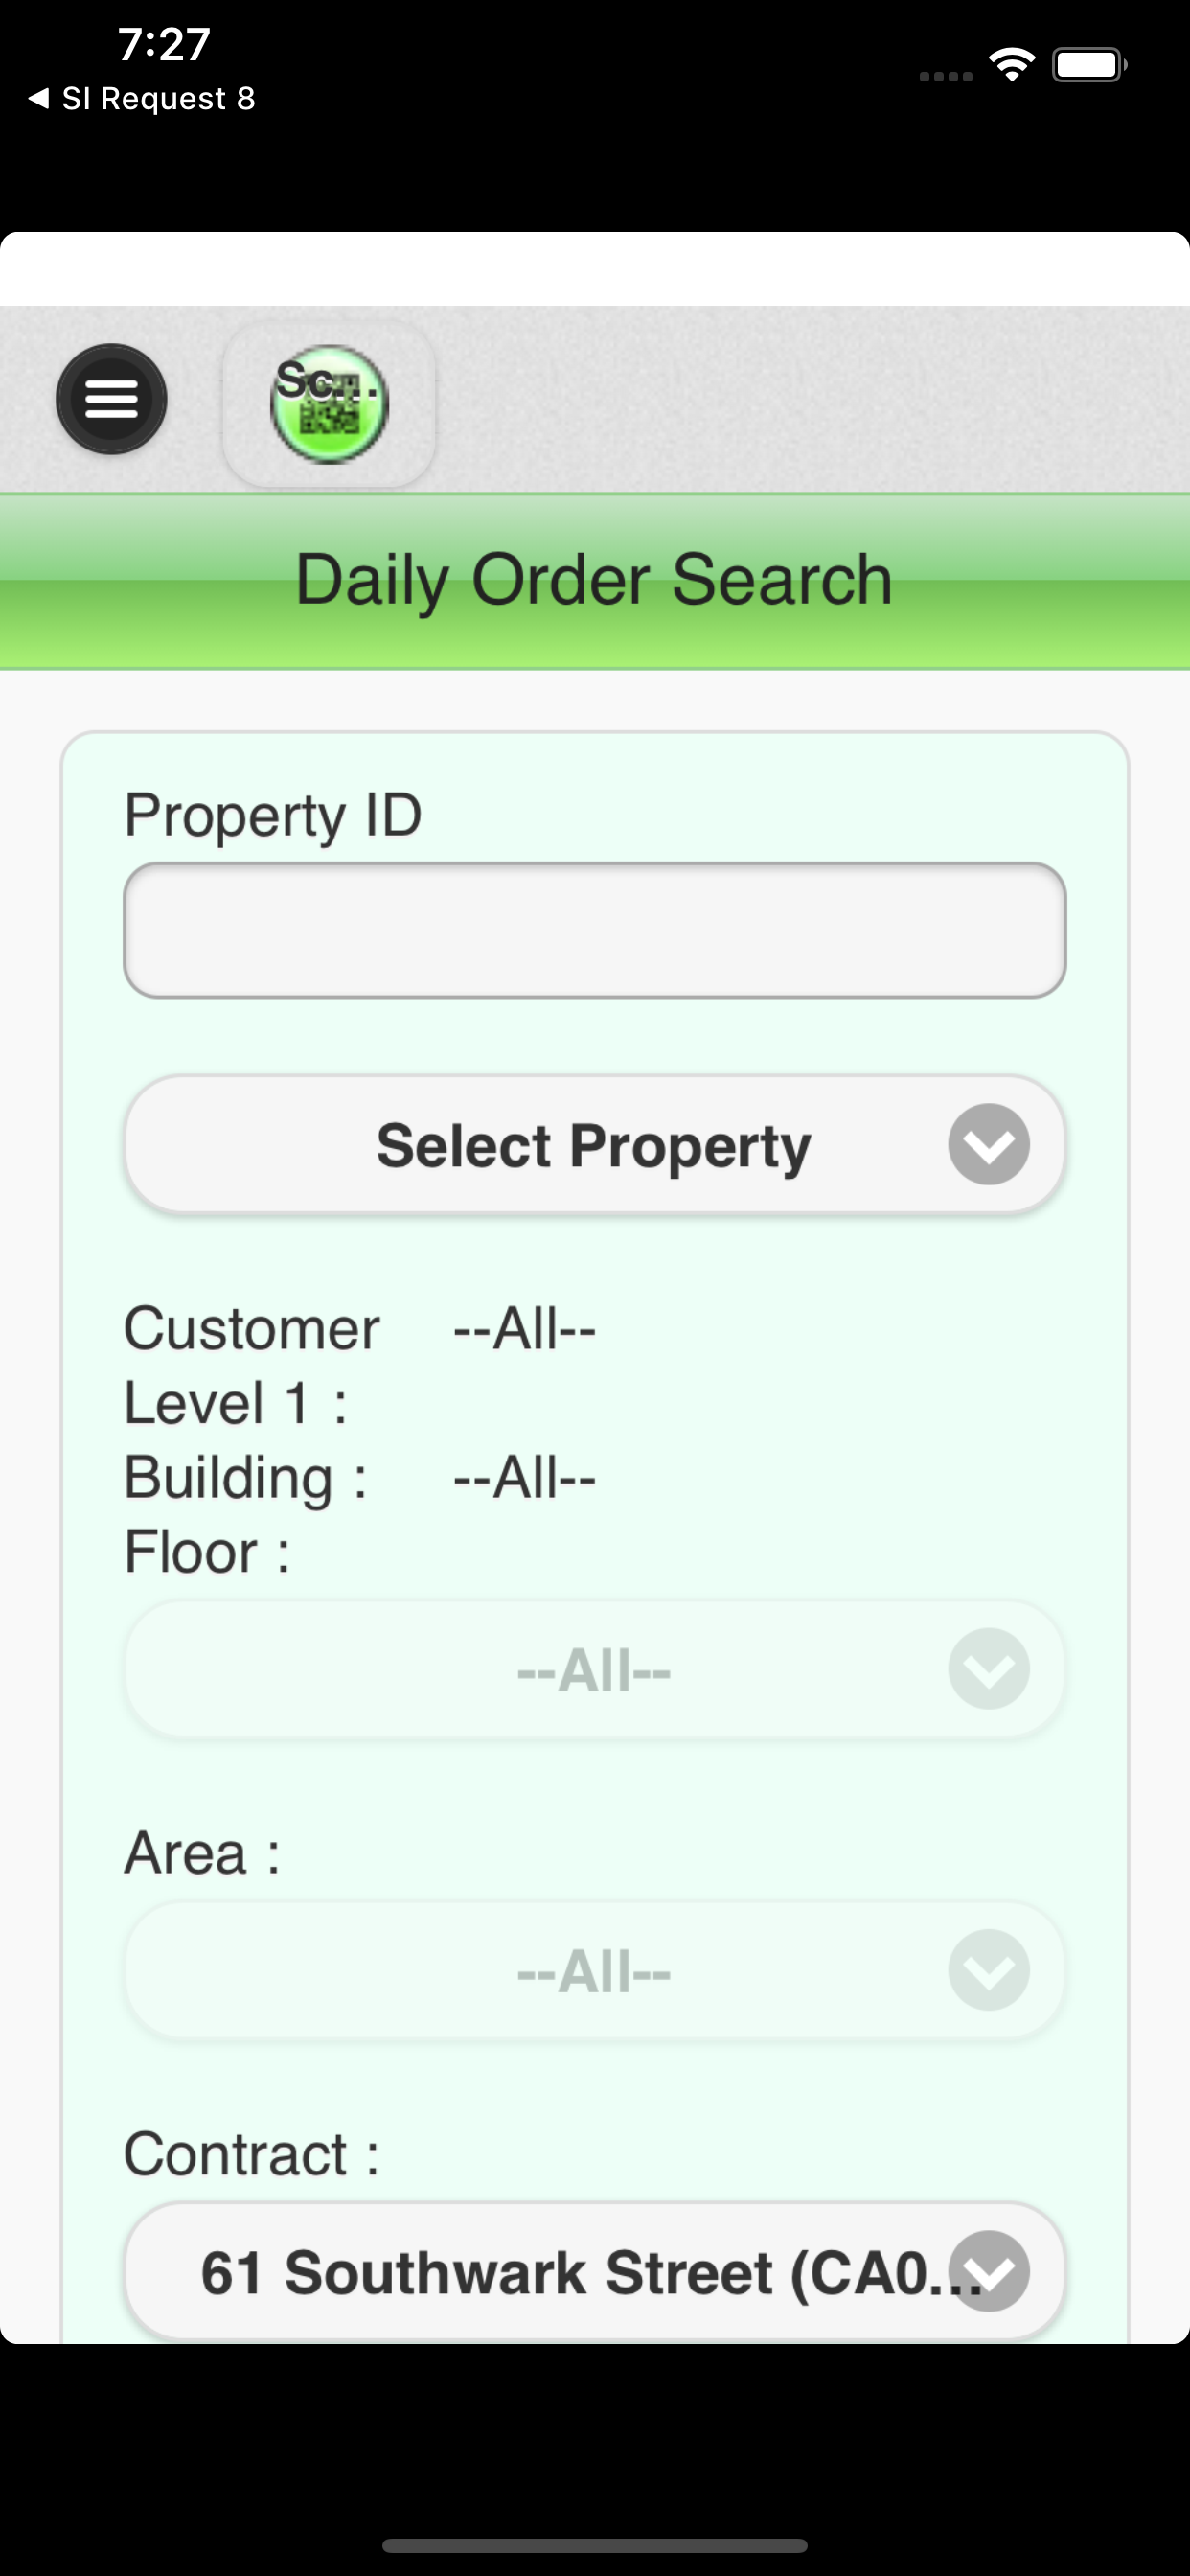Tap the Customer Level 1 --All-- value
Image resolution: width=1190 pixels, height=2576 pixels.
(524, 1329)
